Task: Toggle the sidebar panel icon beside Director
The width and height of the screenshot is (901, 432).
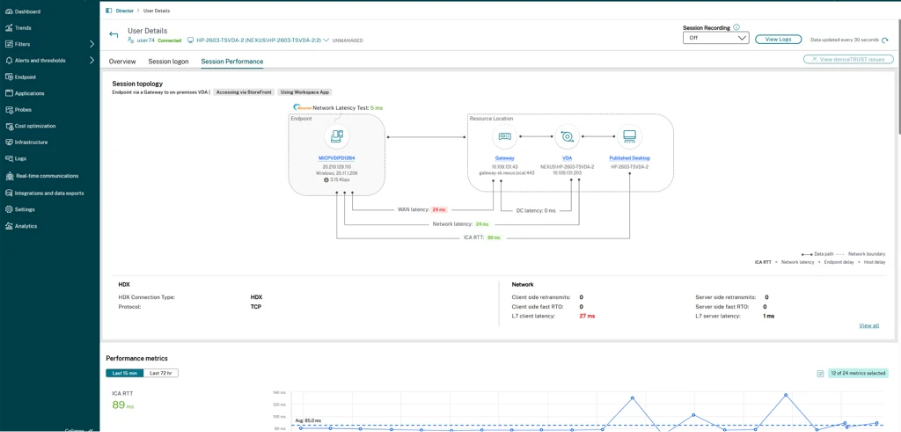Action: pos(109,10)
